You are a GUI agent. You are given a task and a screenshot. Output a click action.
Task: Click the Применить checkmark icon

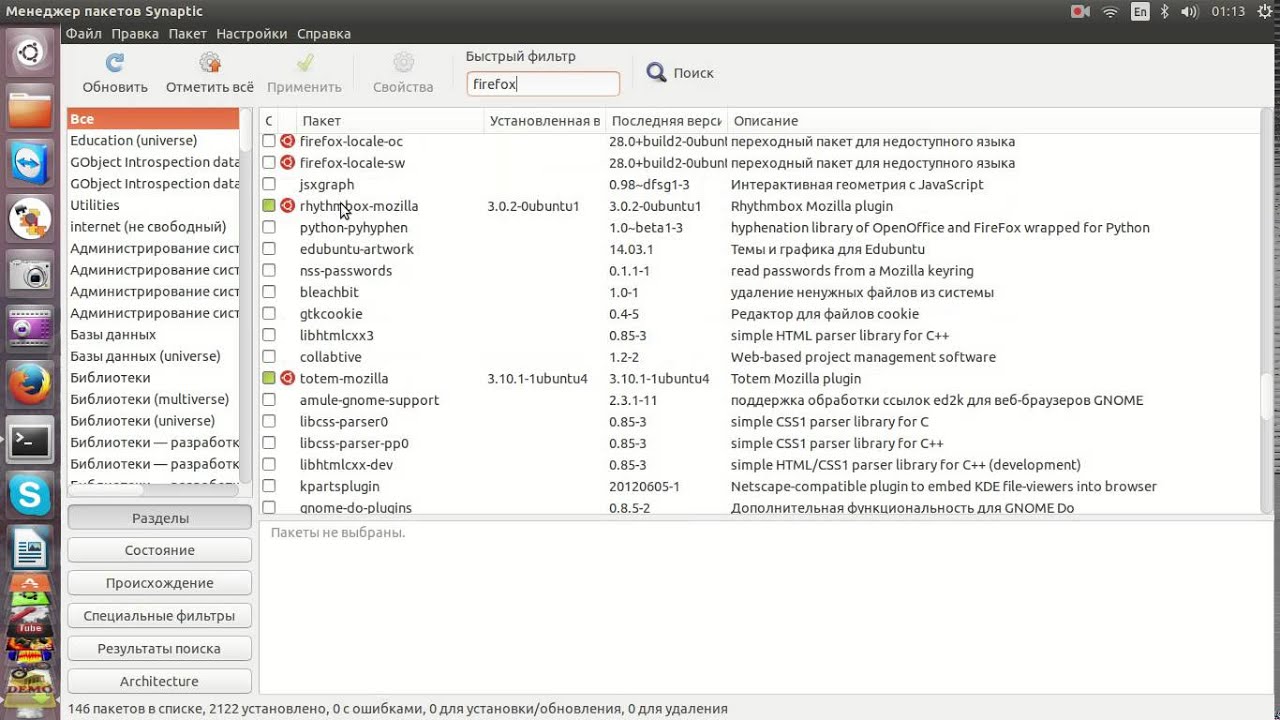coord(305,63)
